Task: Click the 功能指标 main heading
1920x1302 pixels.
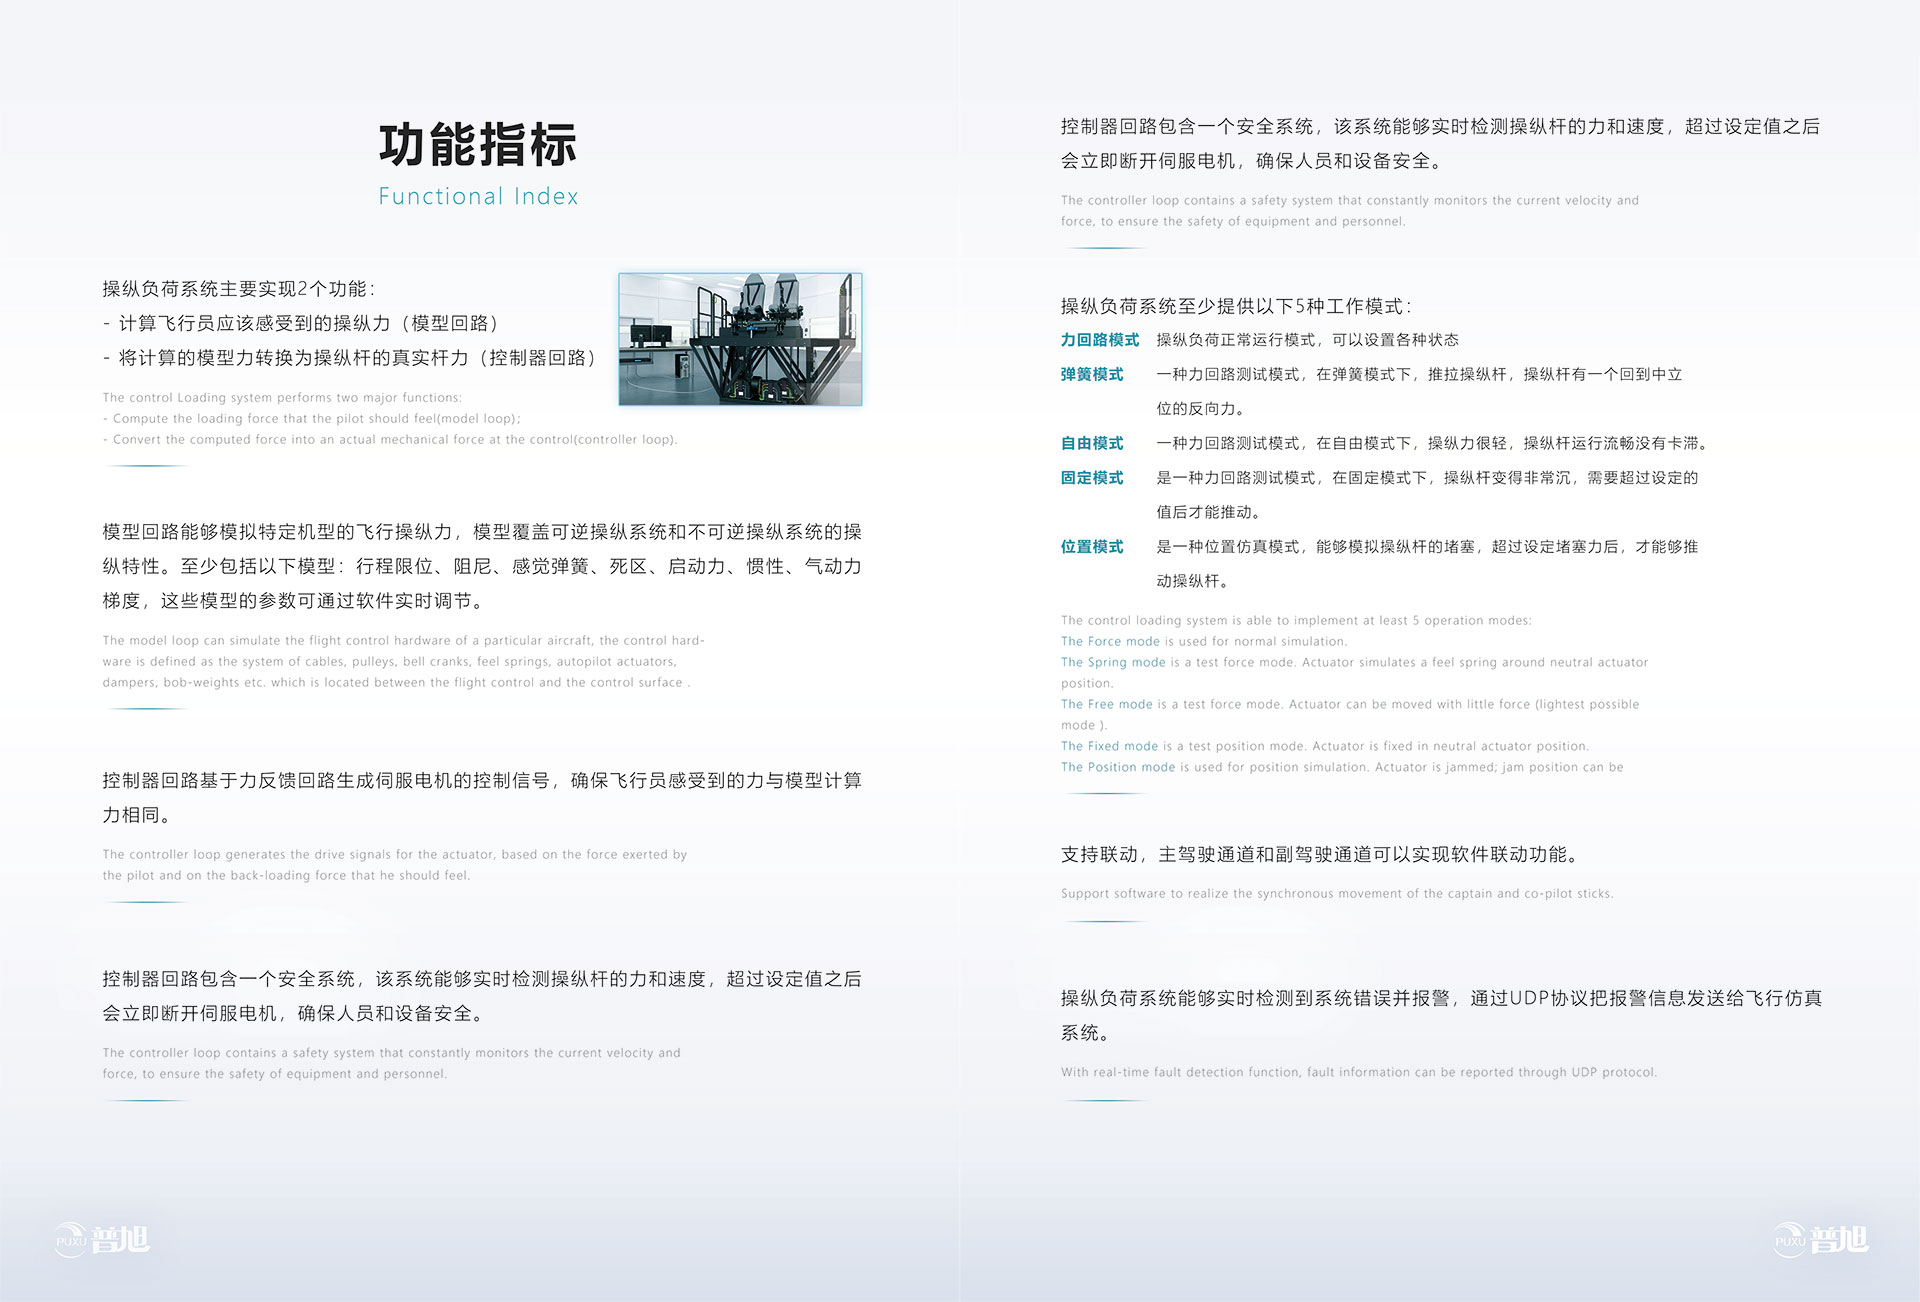Action: pyautogui.click(x=478, y=145)
